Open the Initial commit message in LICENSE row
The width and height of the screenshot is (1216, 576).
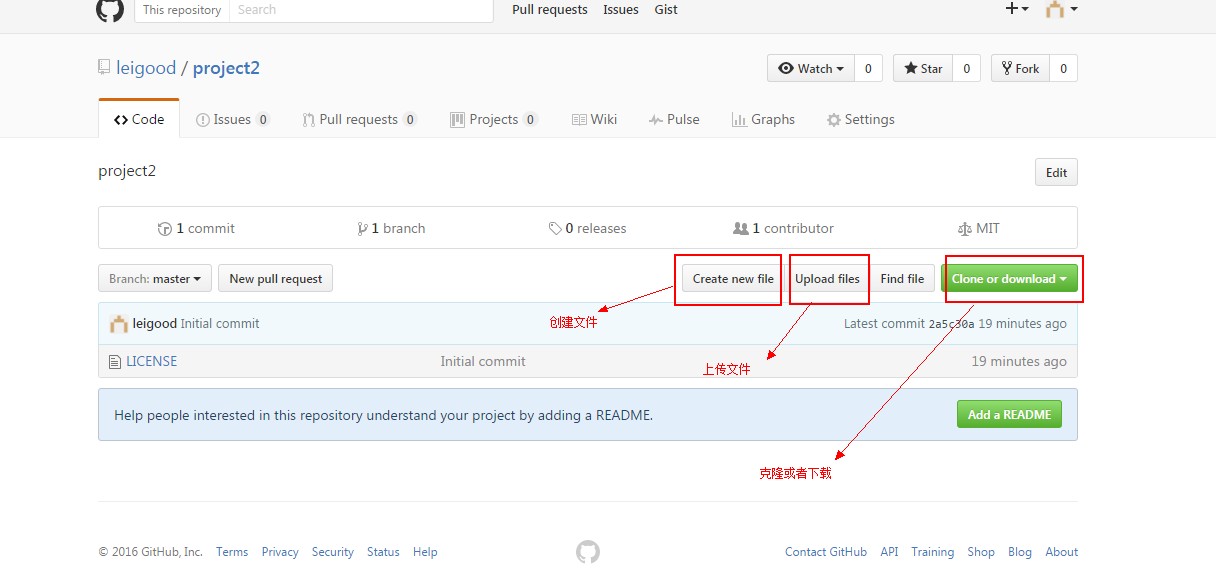pos(483,361)
